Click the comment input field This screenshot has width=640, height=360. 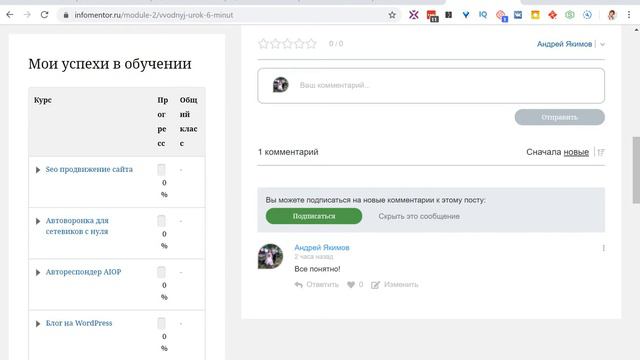coord(431,86)
